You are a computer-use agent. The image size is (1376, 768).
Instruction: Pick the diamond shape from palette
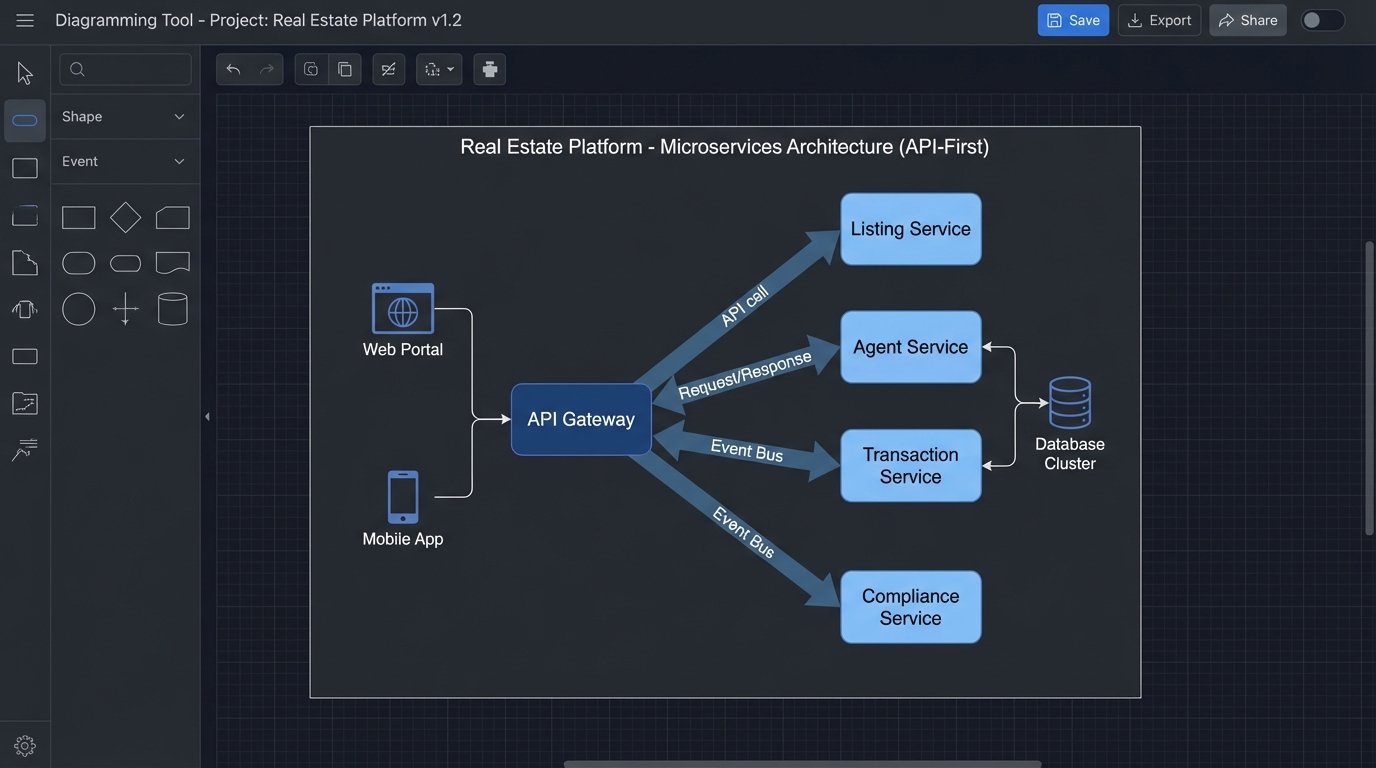click(125, 217)
